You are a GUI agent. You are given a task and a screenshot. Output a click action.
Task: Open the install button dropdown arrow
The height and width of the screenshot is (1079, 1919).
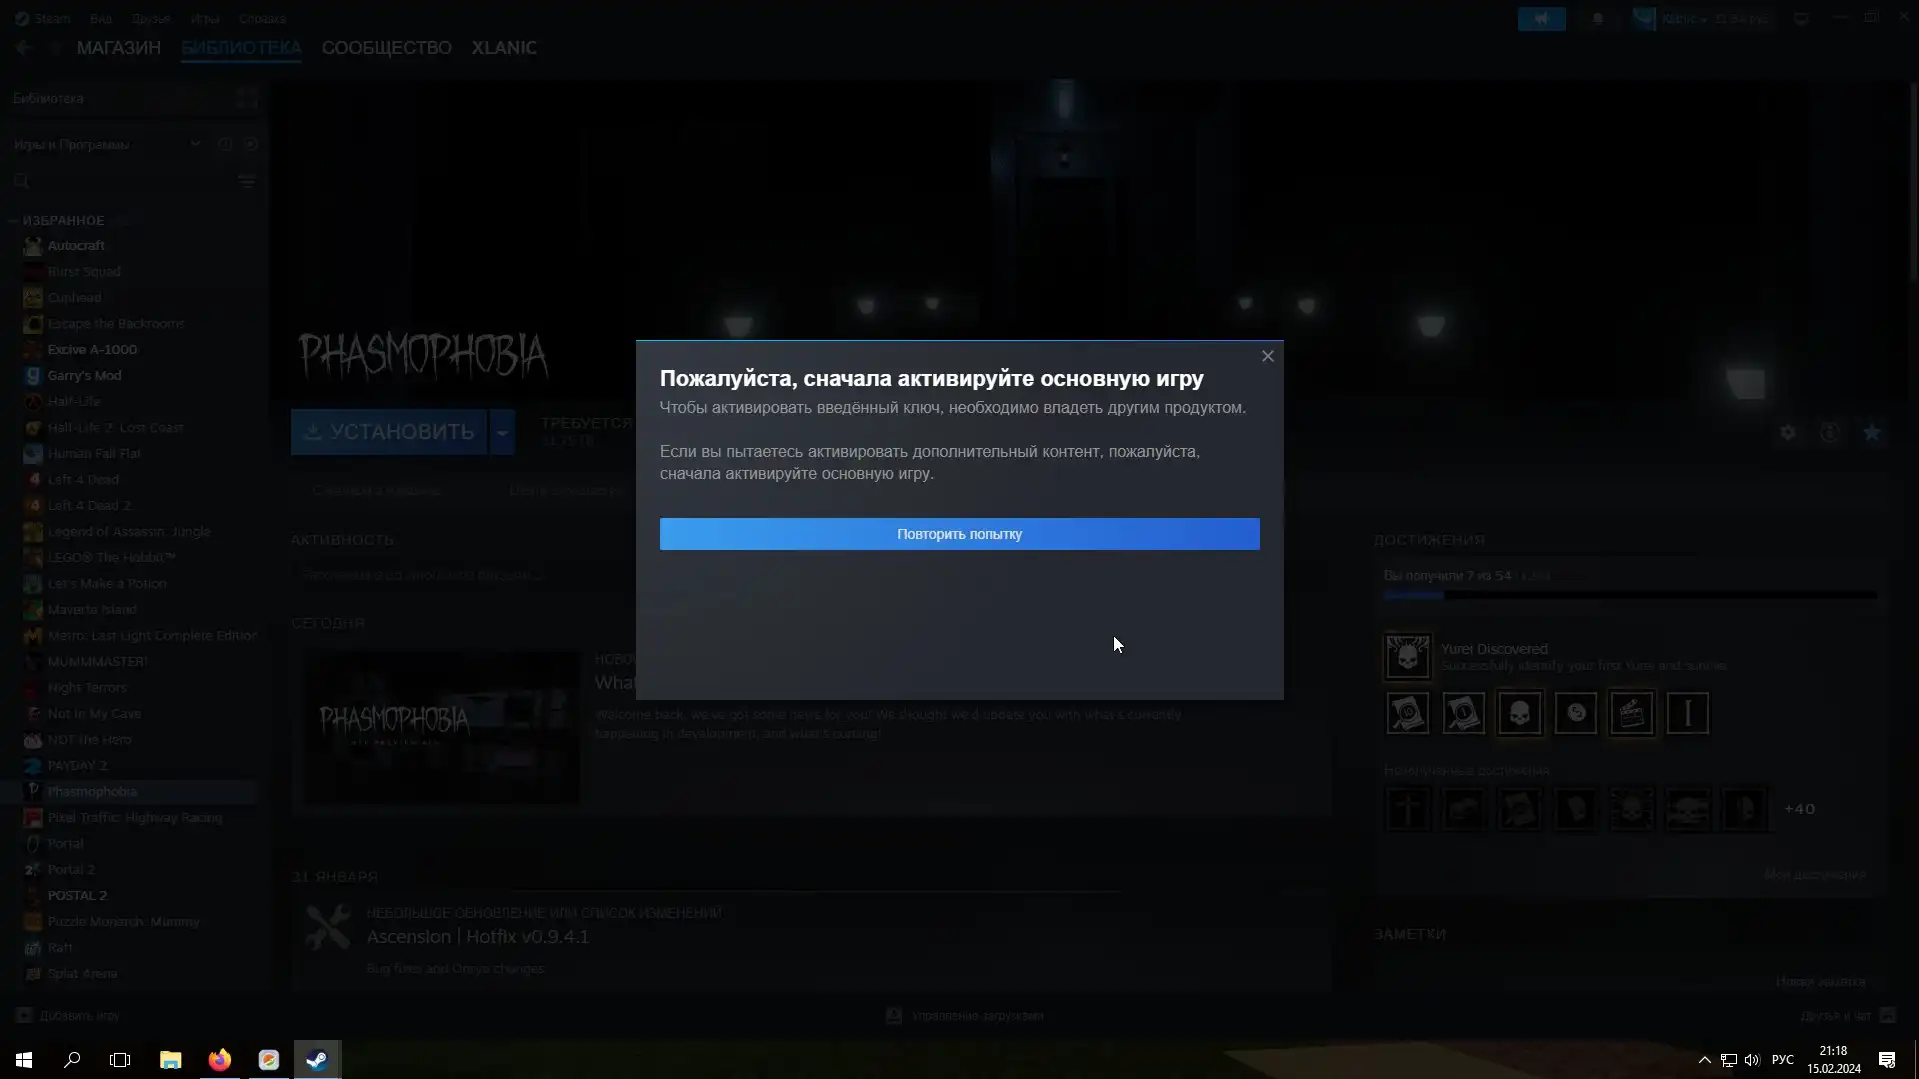point(502,431)
